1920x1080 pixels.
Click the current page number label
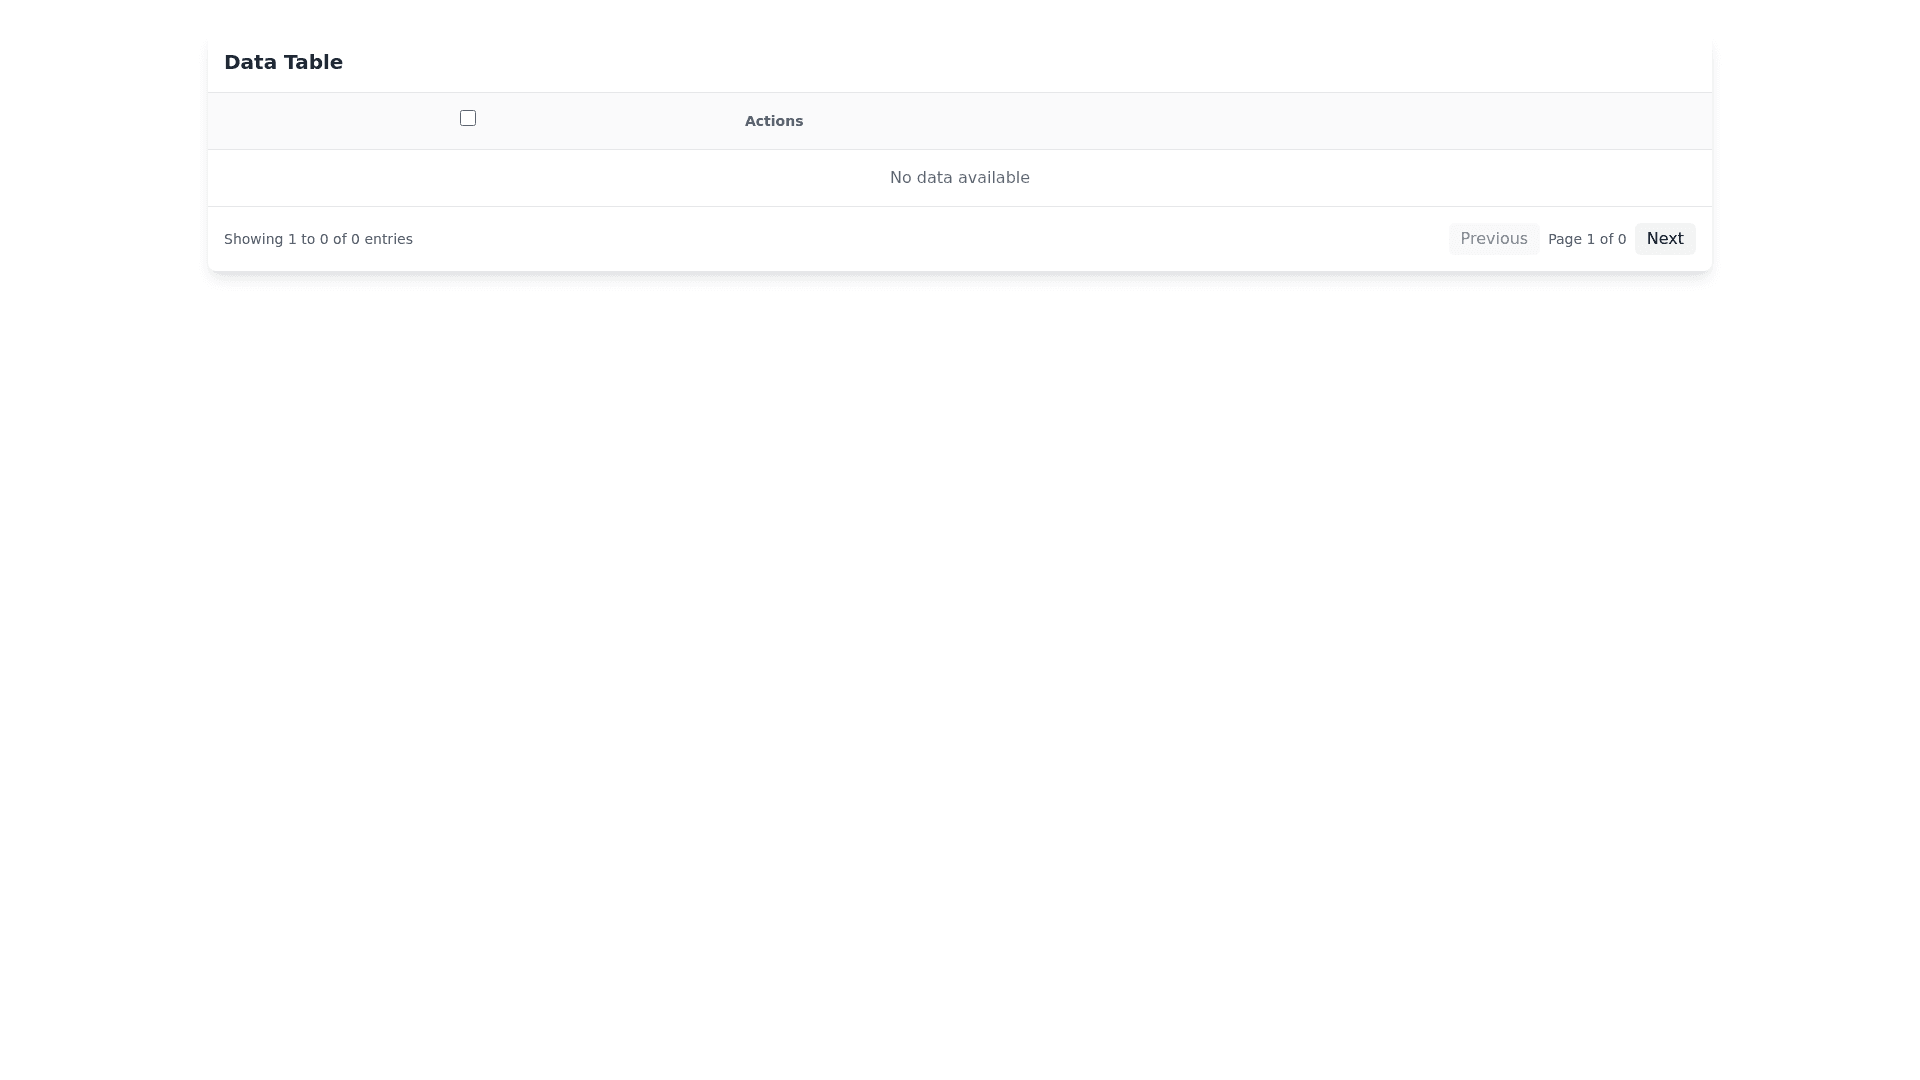tap(1586, 239)
